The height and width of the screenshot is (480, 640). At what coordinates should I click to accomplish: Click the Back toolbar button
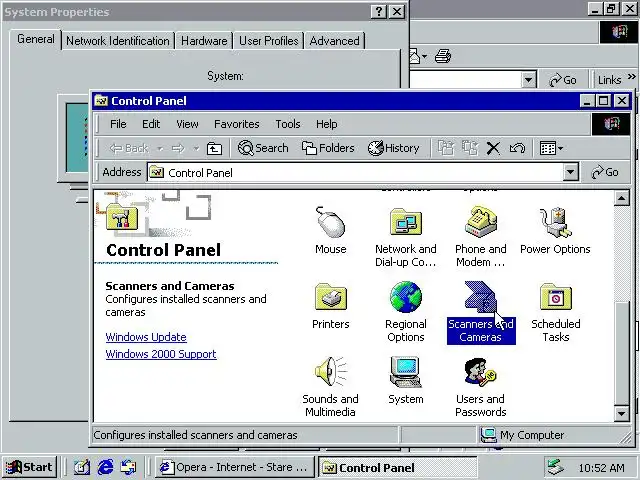click(x=129, y=148)
